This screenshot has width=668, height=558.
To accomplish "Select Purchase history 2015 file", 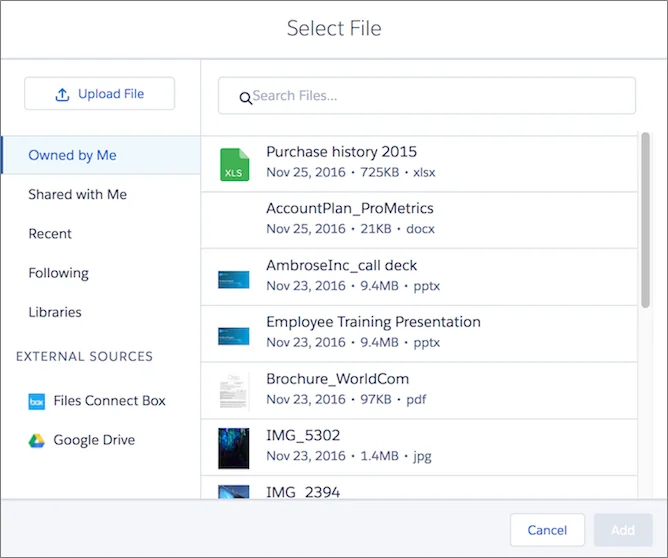I will 419,164.
